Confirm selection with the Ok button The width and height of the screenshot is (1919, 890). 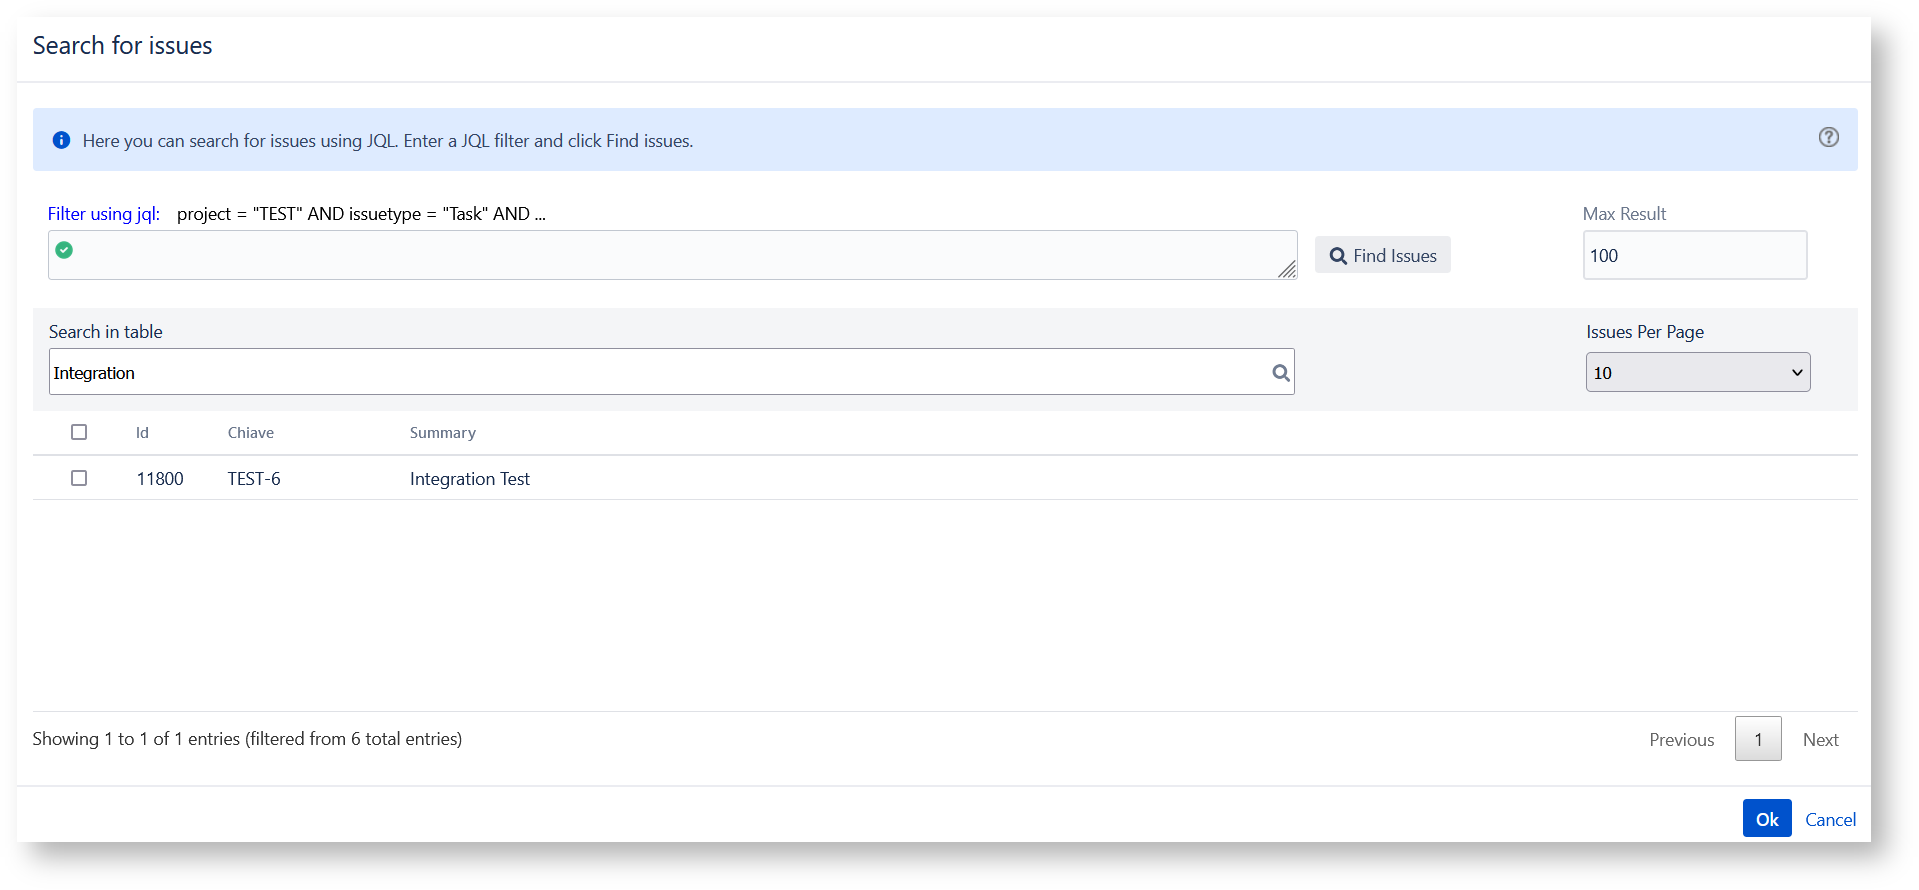click(x=1766, y=819)
